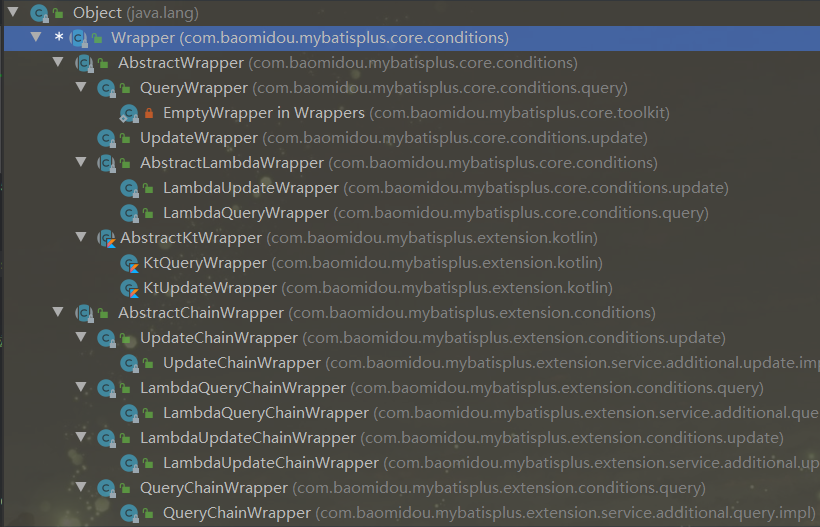Select the UpdateWrapper row text

click(394, 138)
